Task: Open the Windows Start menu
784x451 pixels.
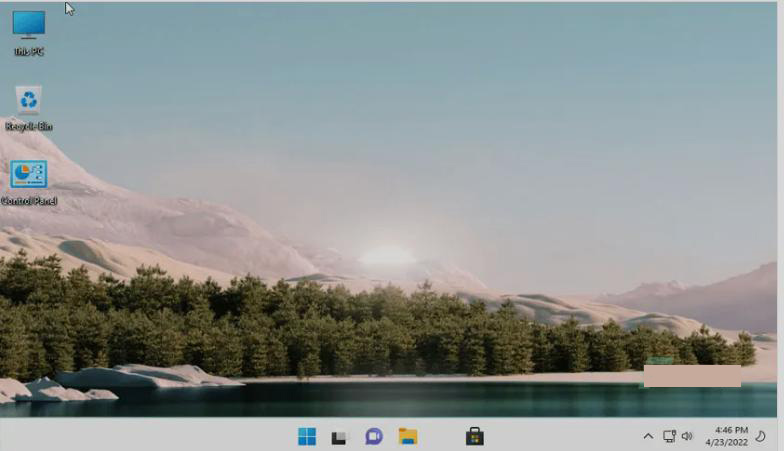Action: [307, 436]
